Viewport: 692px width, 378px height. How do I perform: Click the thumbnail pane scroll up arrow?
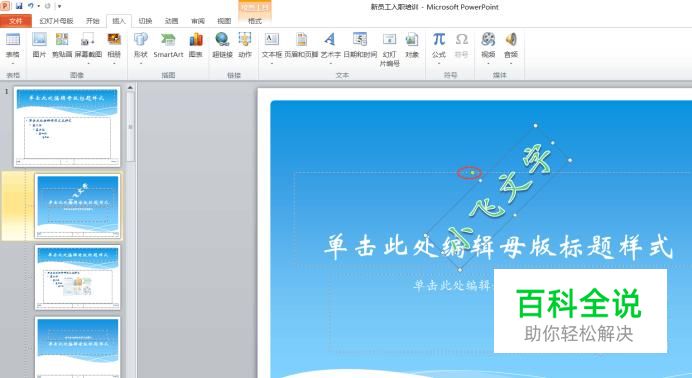(x=130, y=88)
